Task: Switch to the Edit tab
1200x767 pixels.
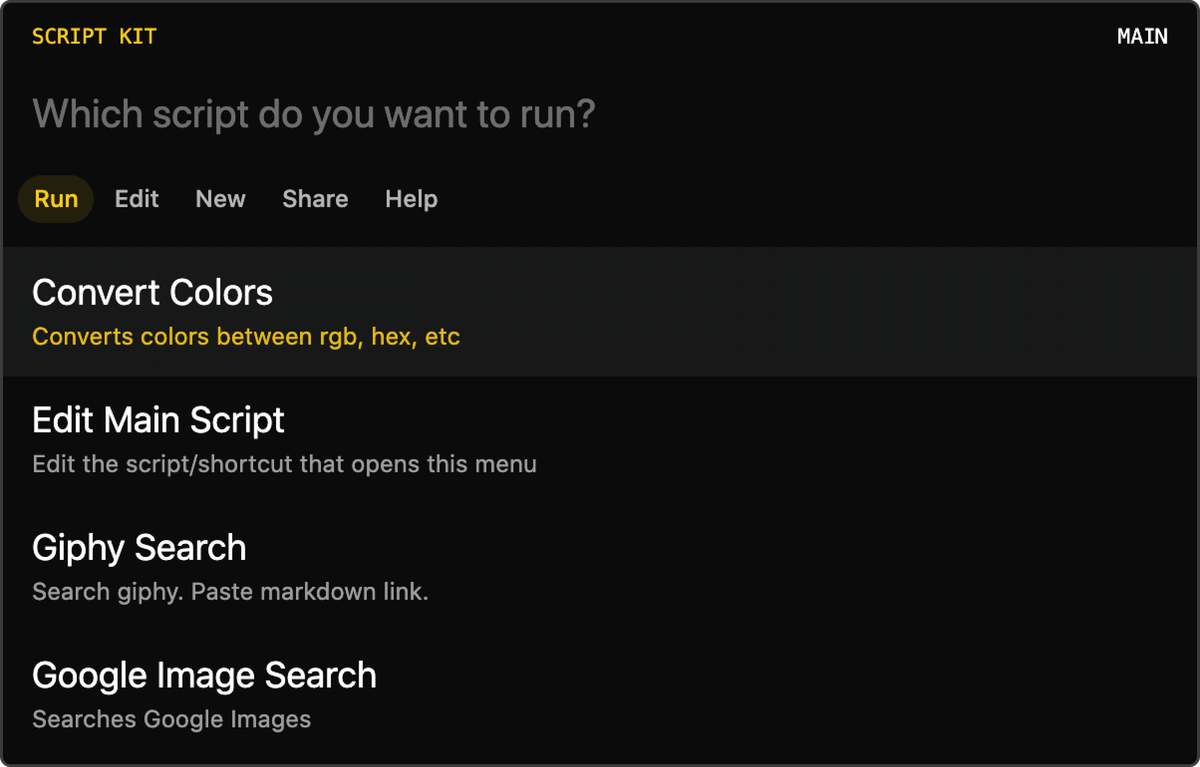Action: (x=137, y=199)
